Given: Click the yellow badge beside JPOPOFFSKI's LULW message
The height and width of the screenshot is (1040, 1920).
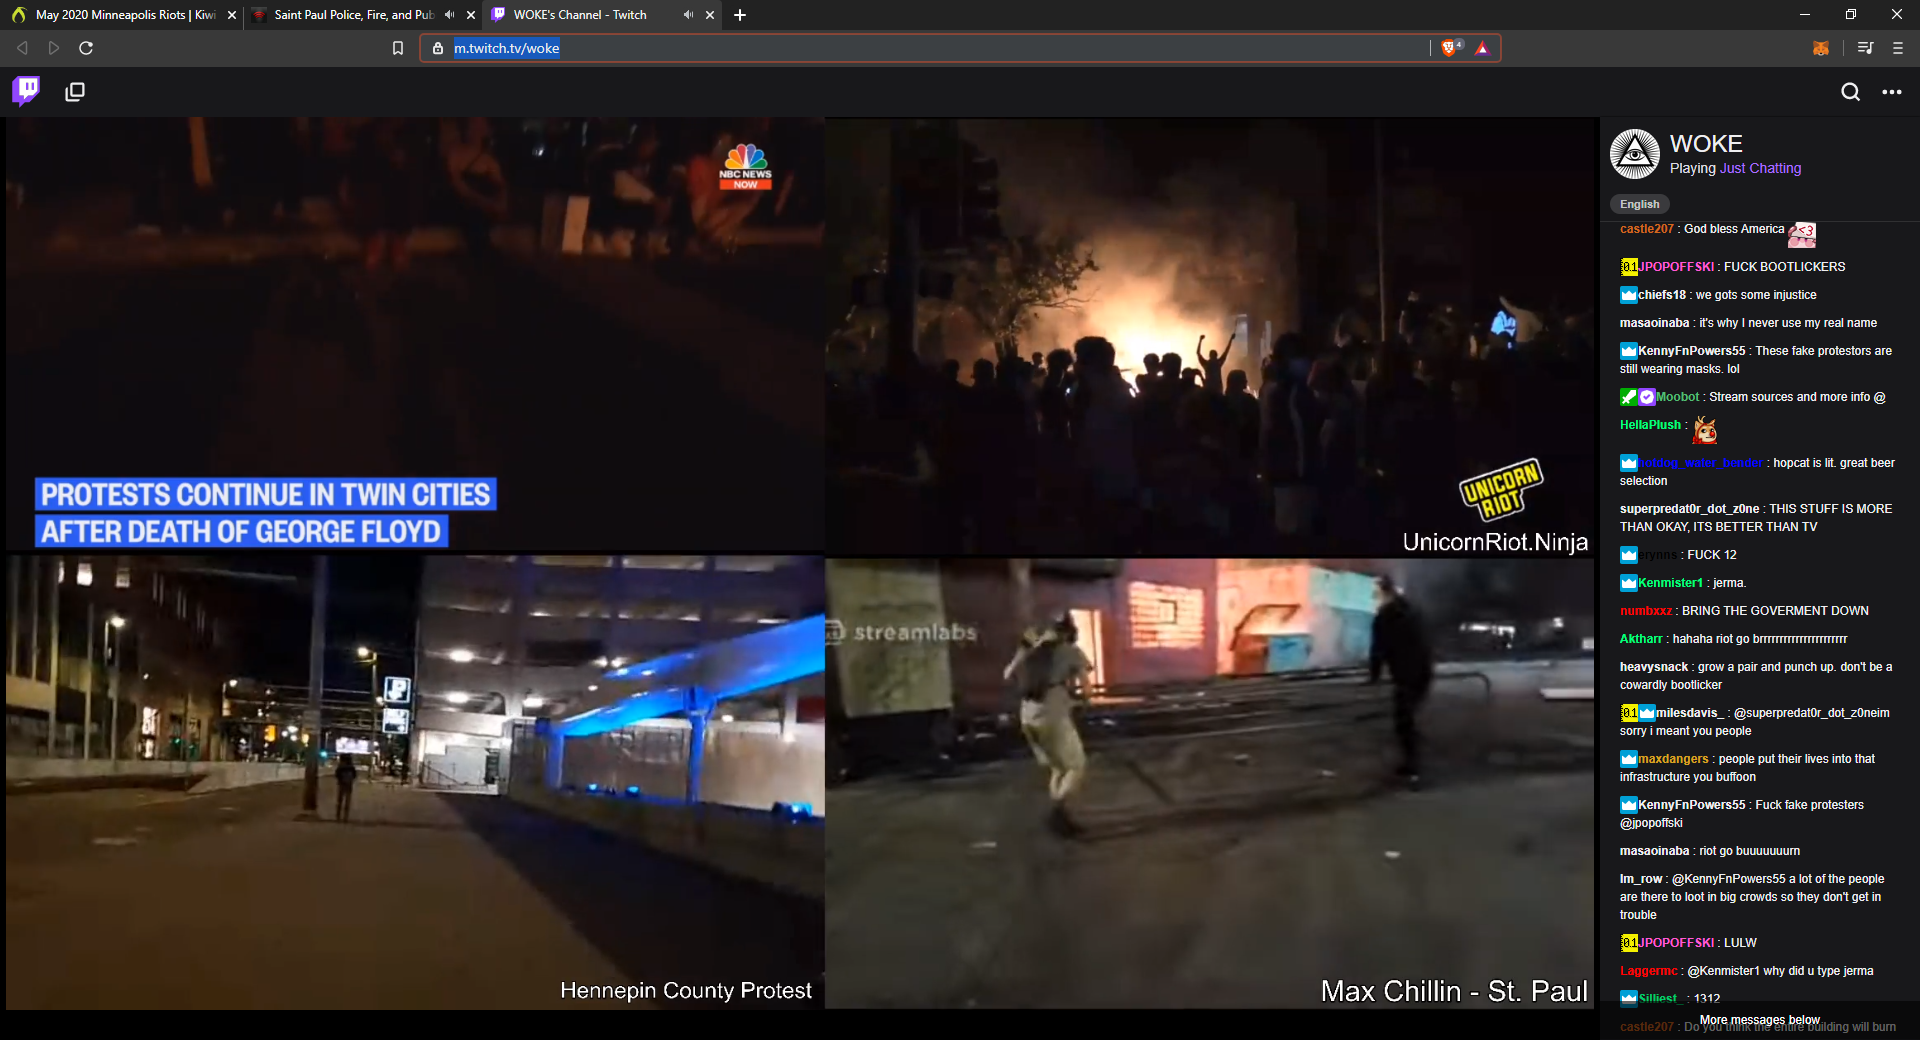Looking at the screenshot, I should coord(1629,943).
